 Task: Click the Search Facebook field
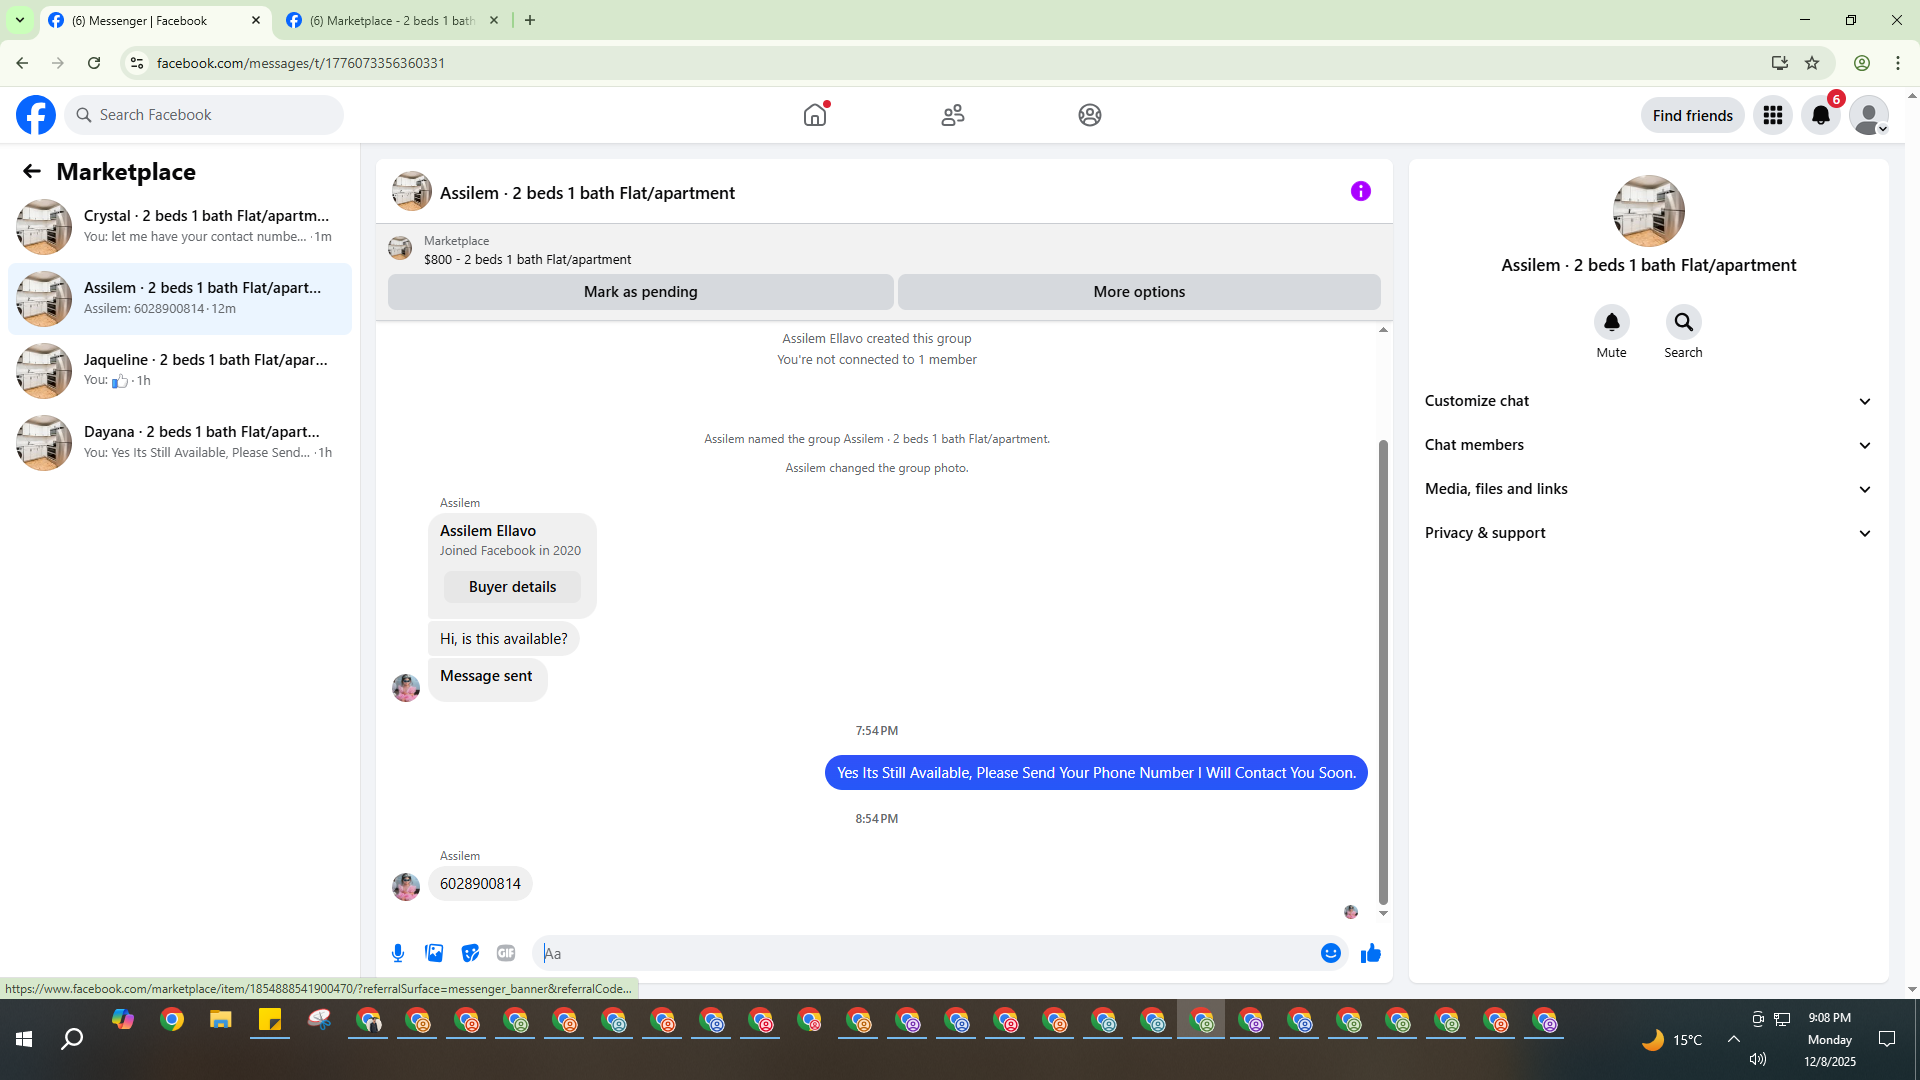(204, 115)
